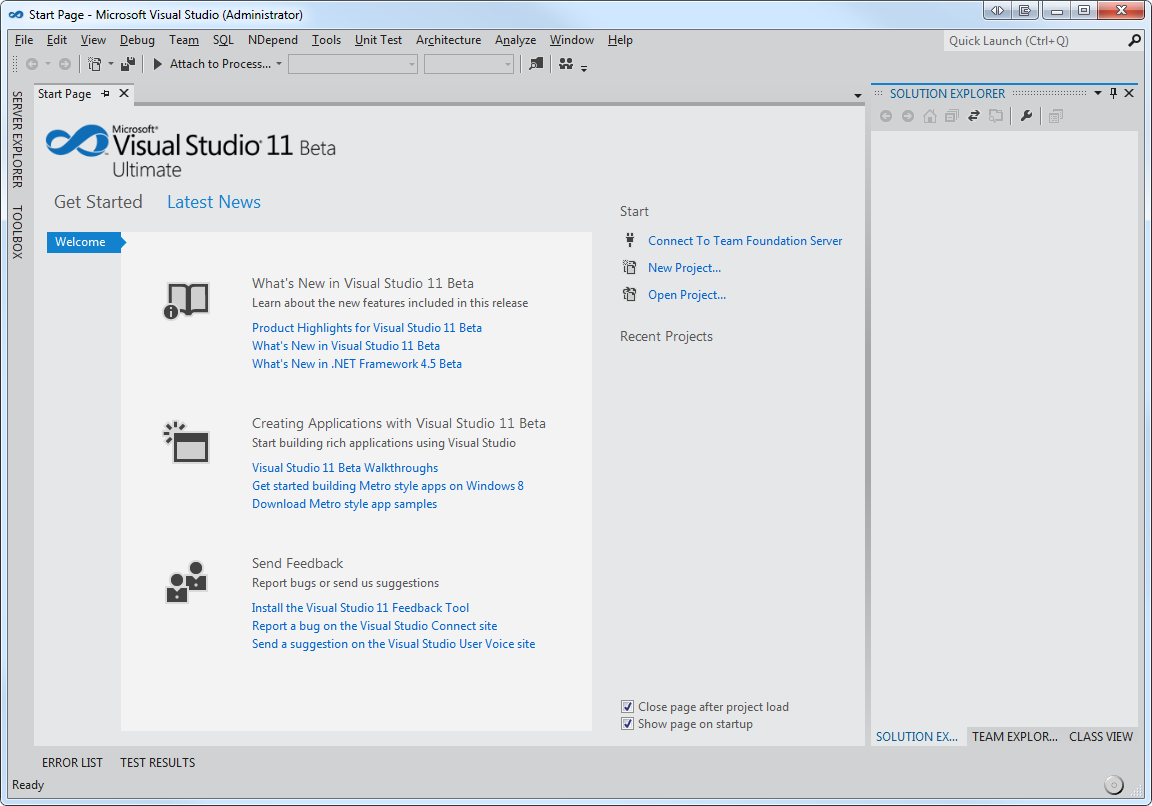Screen dimensions: 1152x806
Task: Click Connect To Team Foundation Server link
Action: [x=745, y=241]
